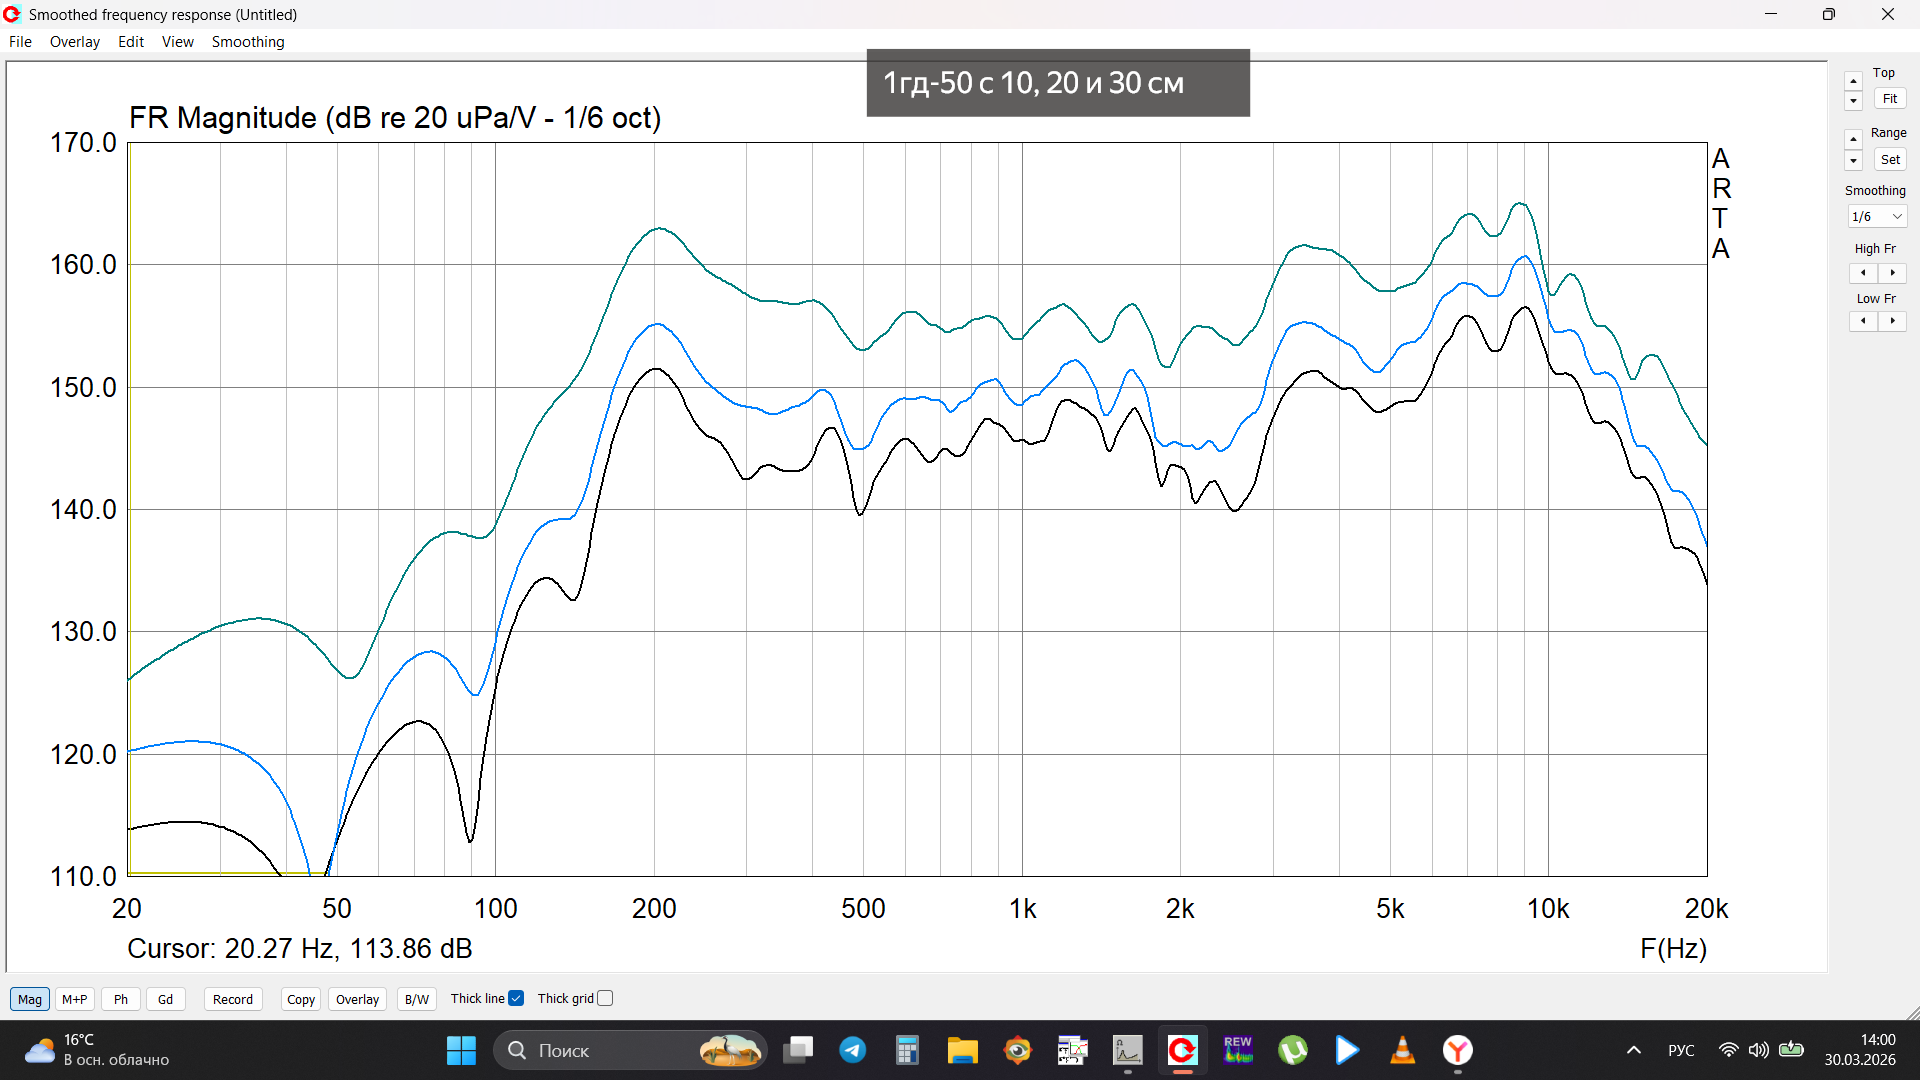The image size is (1920, 1080).
Task: Click the Record button
Action: point(232,999)
